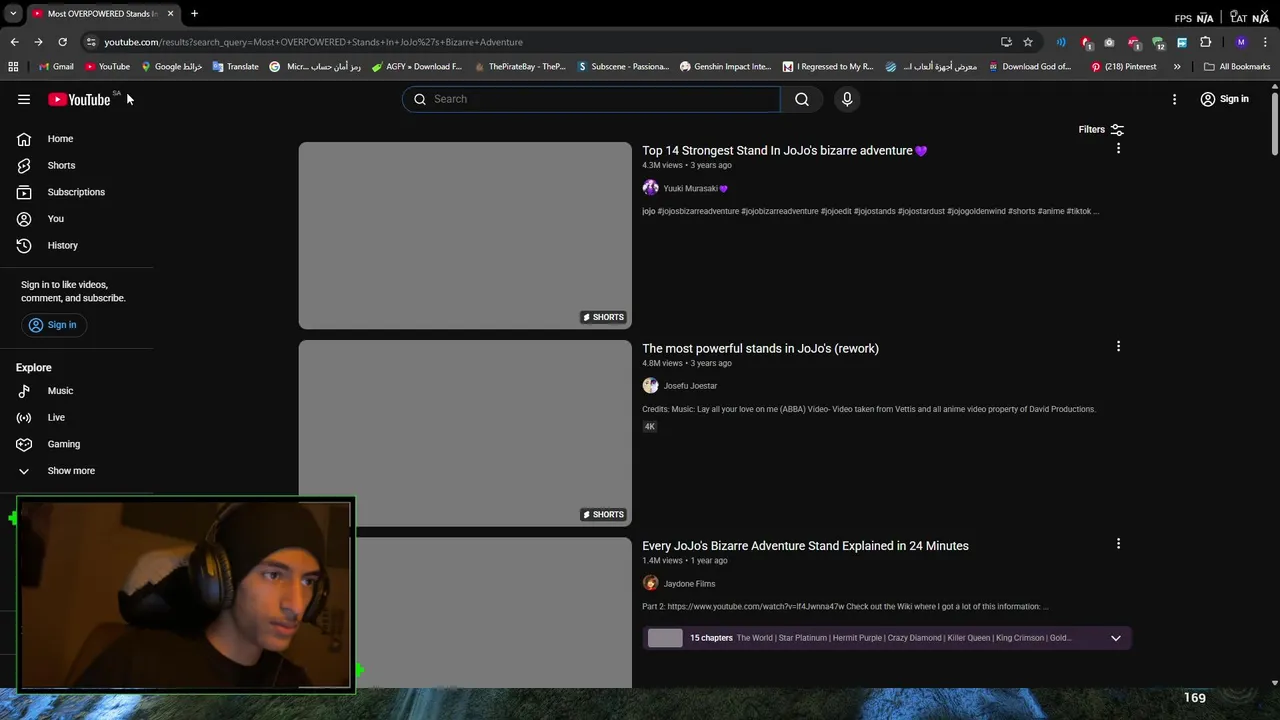Open Josefu Joestar channel avatar

pyautogui.click(x=650, y=386)
